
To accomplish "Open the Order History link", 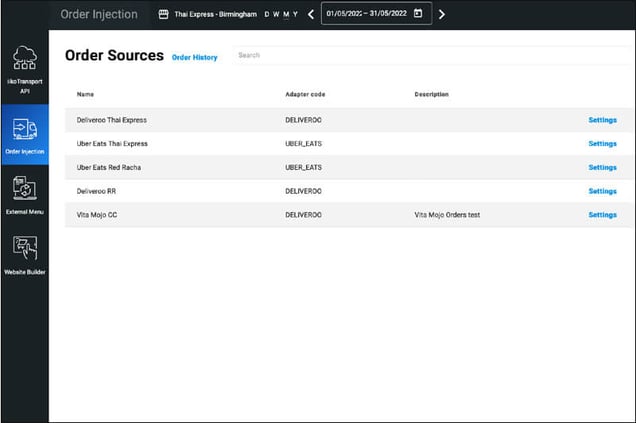I will coord(194,57).
